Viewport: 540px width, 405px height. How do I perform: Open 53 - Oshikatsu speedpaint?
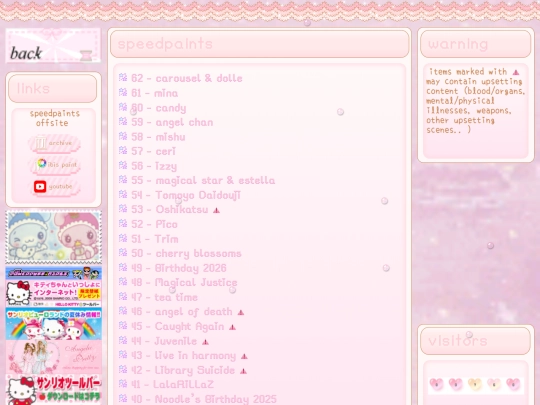[x=170, y=210]
